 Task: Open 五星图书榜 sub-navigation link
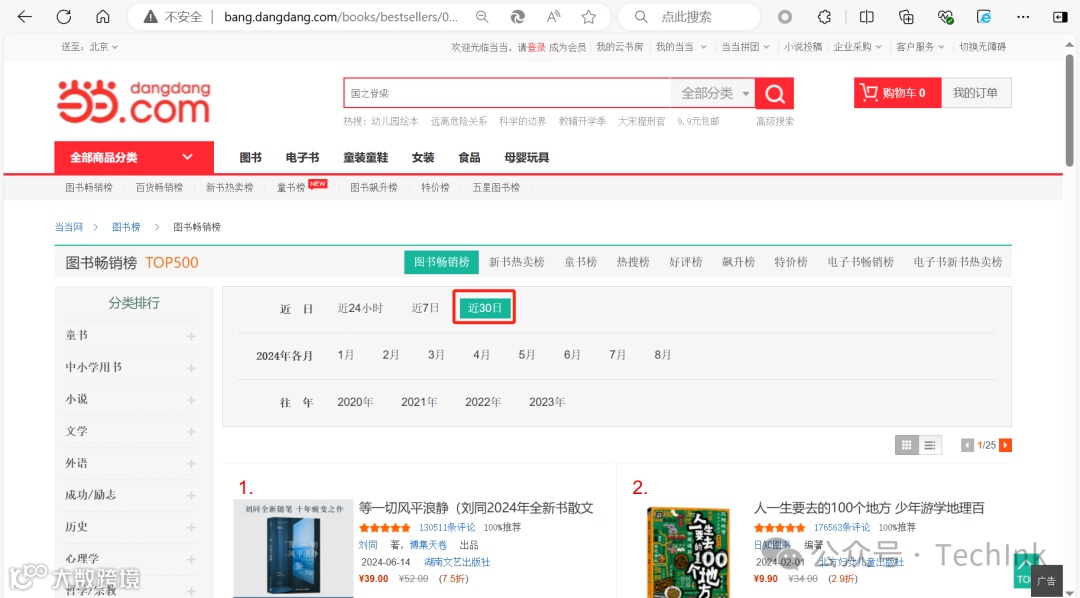point(496,187)
